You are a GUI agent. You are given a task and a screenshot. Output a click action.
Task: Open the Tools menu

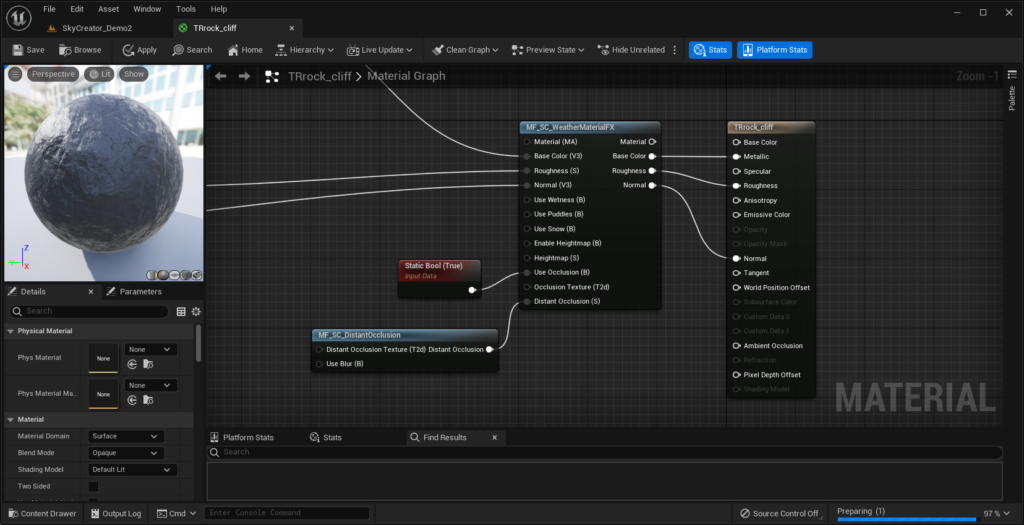[x=185, y=9]
